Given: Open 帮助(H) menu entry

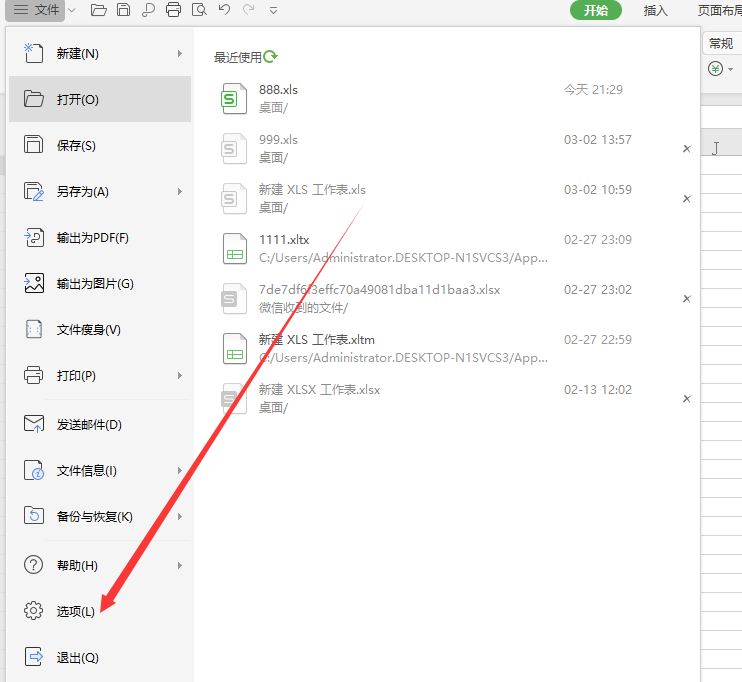Looking at the screenshot, I should [100, 565].
